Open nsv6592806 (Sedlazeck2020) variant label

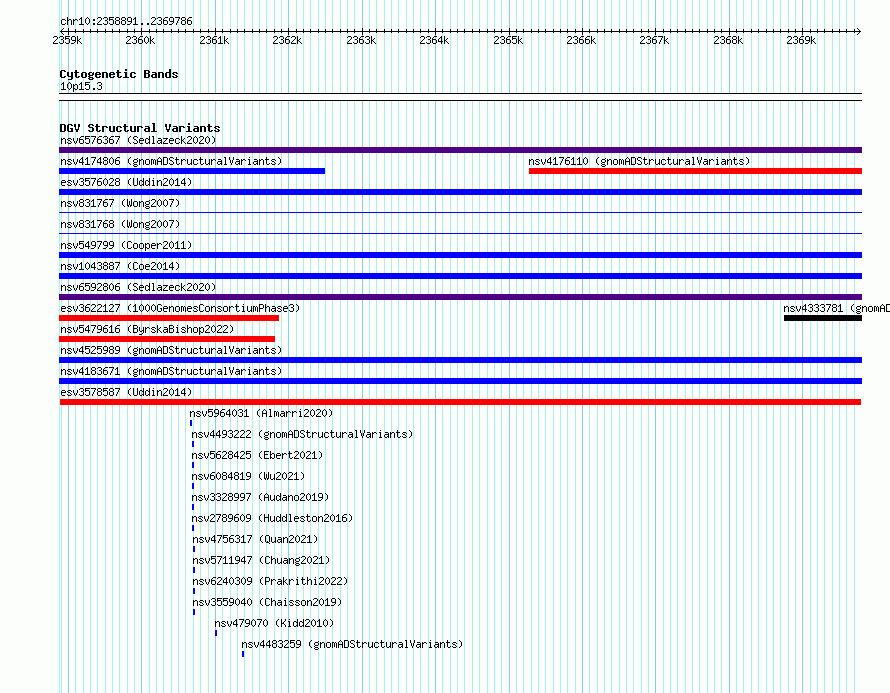(138, 287)
